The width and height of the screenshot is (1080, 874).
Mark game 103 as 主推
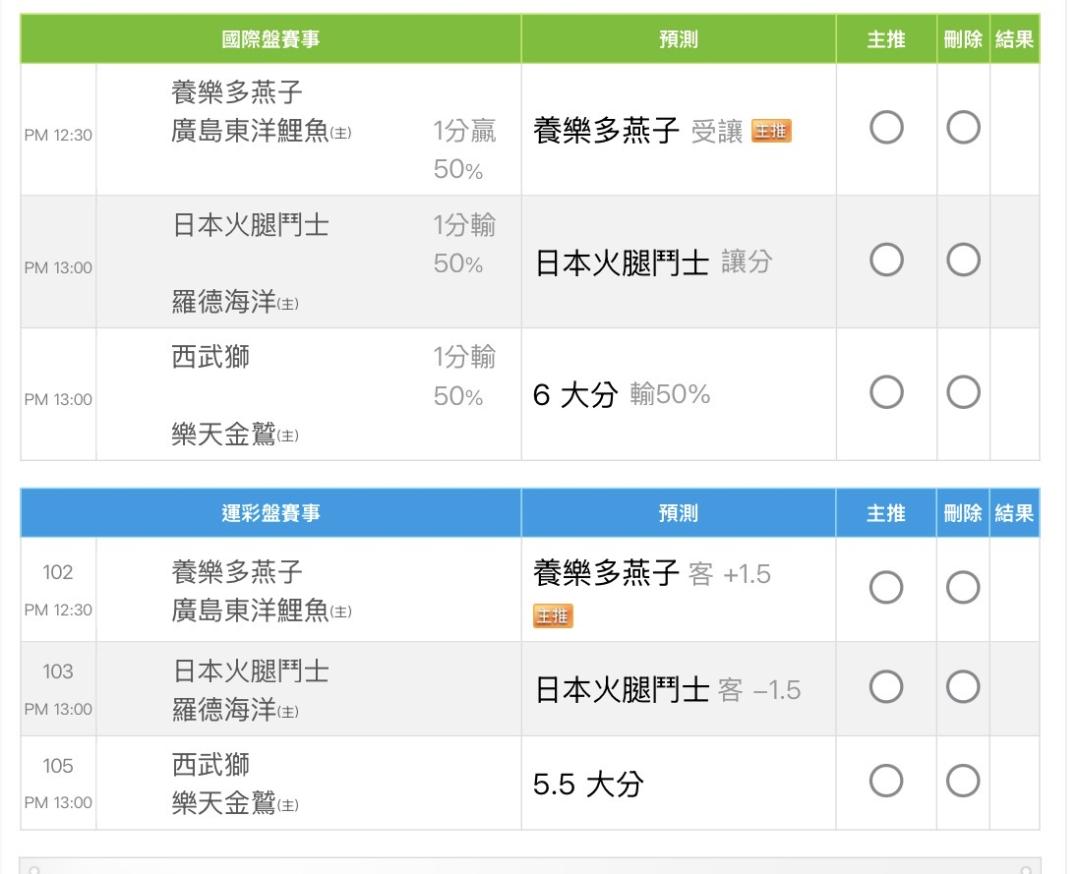click(886, 687)
